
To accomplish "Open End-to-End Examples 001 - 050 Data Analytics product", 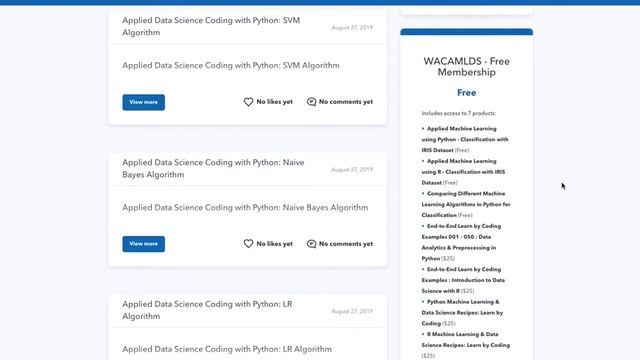I will (461, 242).
